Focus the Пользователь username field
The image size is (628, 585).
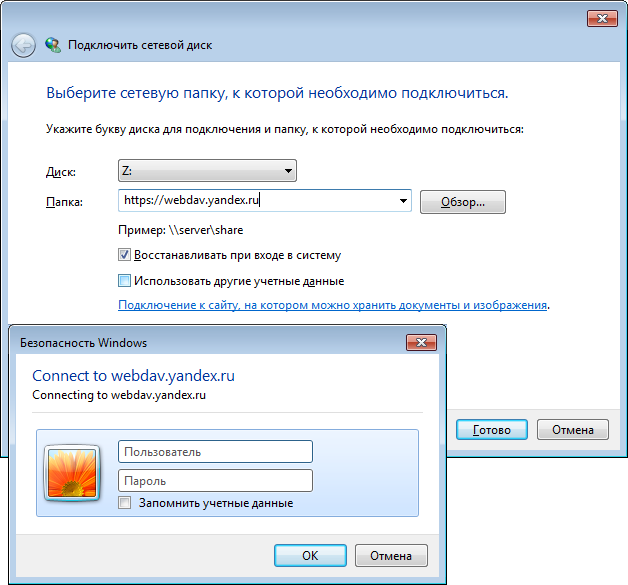click(215, 452)
